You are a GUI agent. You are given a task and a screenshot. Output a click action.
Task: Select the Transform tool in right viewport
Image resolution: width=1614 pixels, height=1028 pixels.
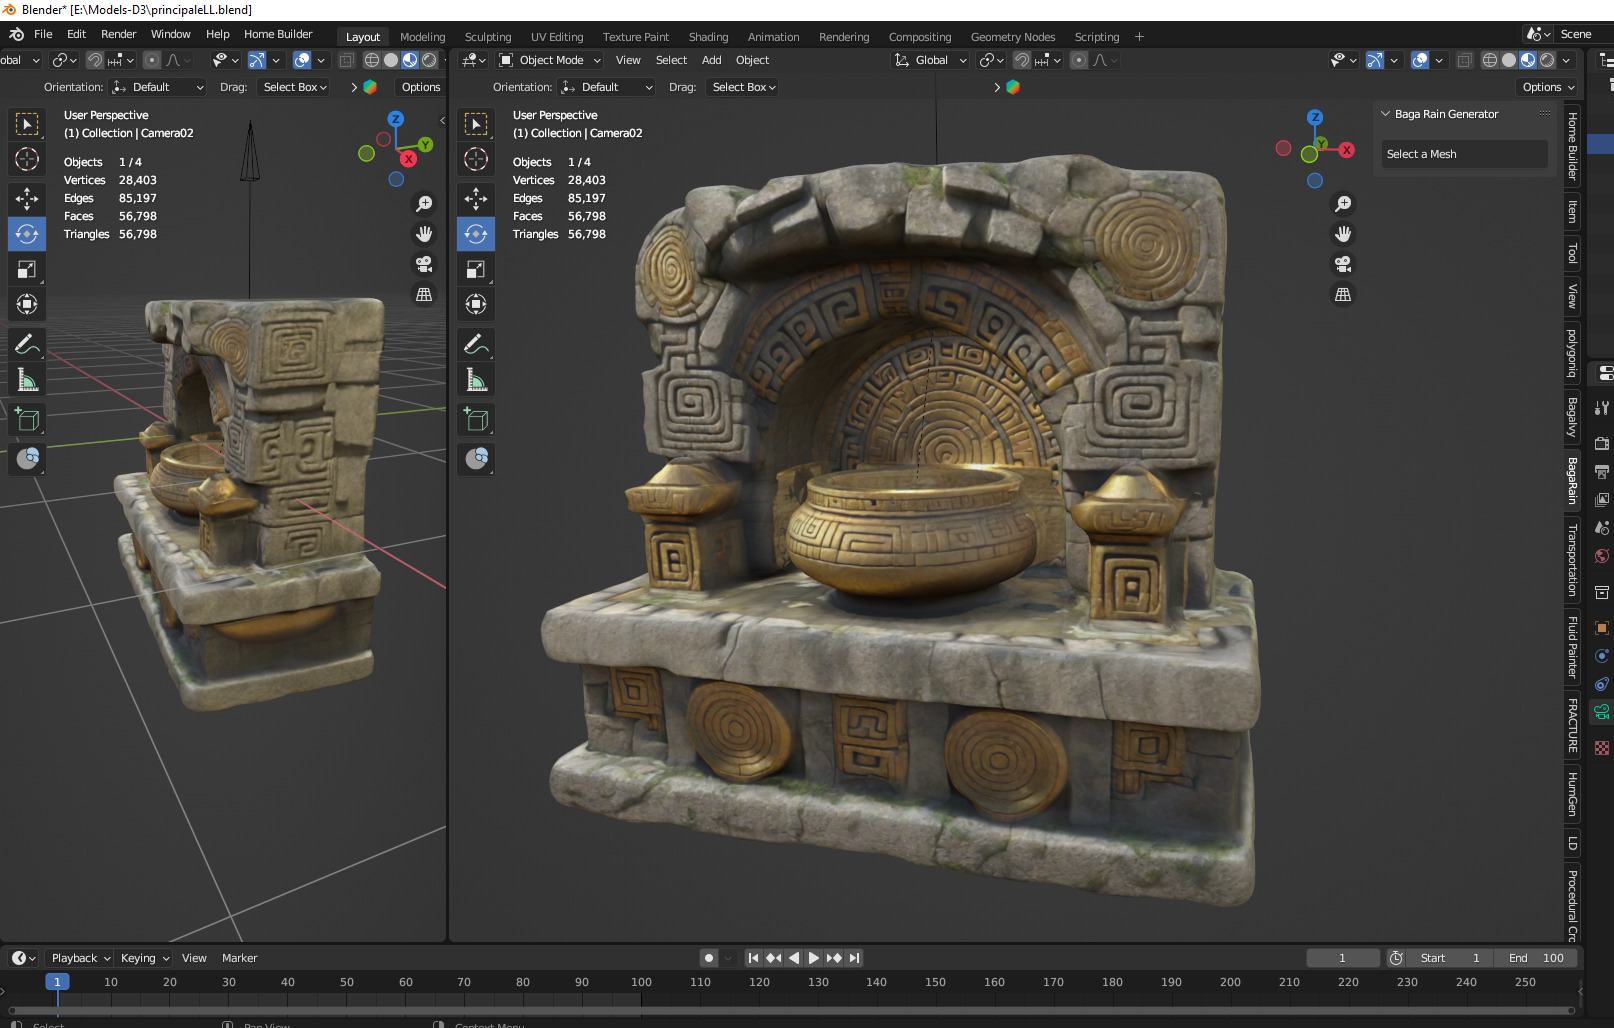pyautogui.click(x=476, y=304)
